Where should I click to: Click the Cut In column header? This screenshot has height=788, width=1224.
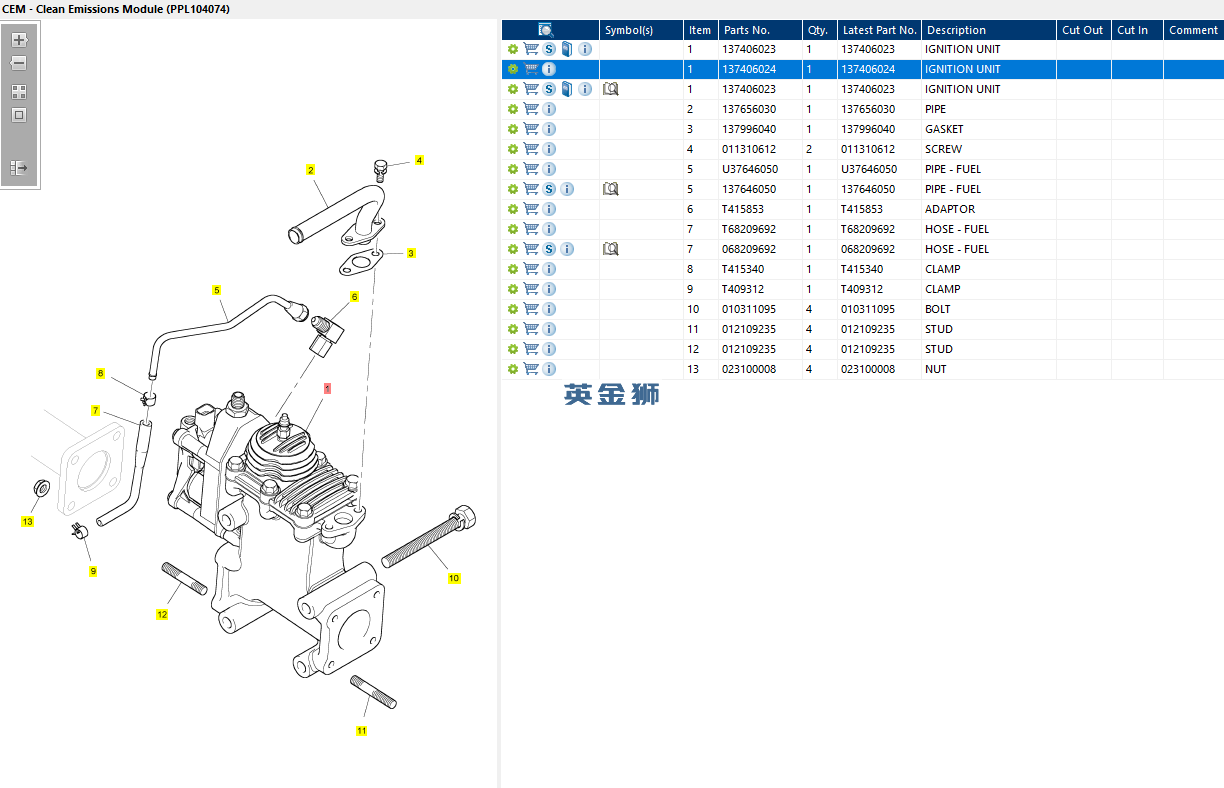pos(1137,30)
